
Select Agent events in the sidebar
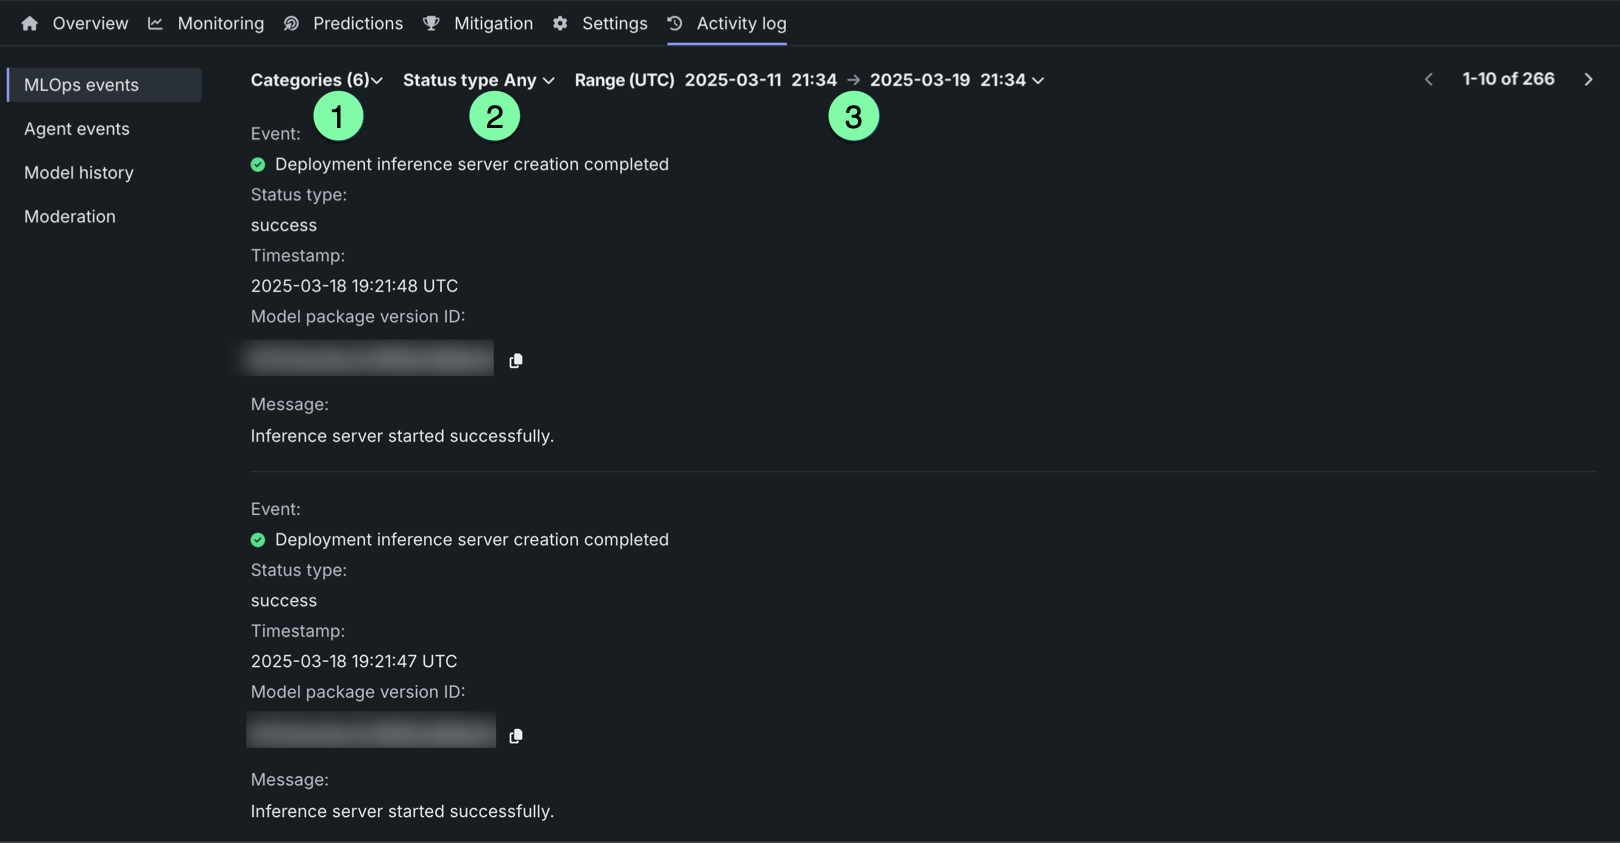tap(77, 129)
